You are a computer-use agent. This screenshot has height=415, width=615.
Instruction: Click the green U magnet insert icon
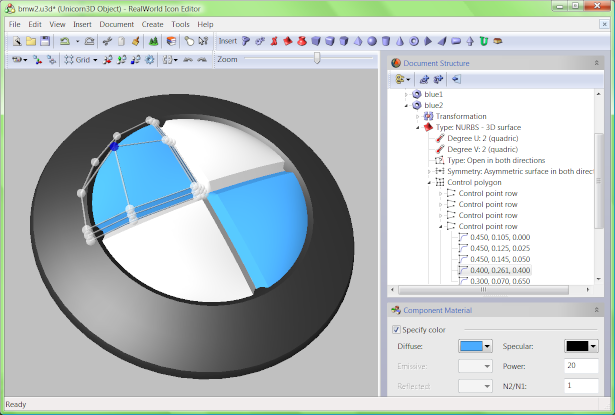(484, 42)
